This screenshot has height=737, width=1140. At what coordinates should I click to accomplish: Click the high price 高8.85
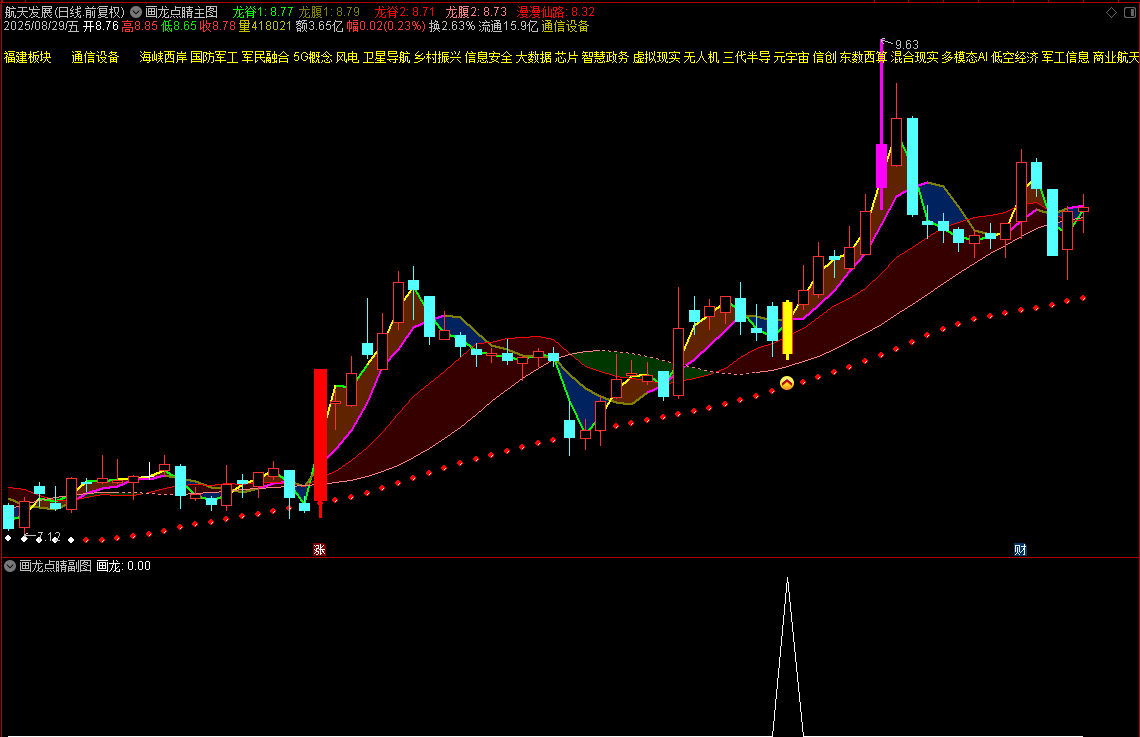(140, 26)
